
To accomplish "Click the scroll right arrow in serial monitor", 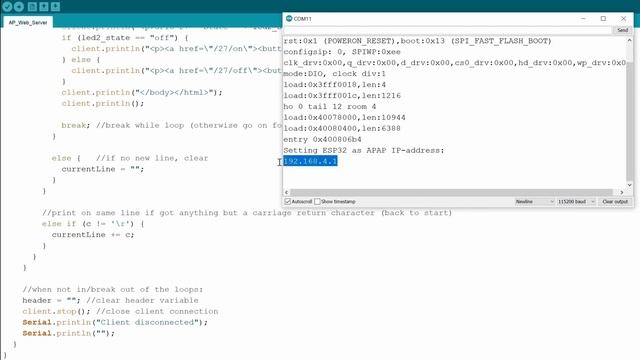I will coord(622,192).
